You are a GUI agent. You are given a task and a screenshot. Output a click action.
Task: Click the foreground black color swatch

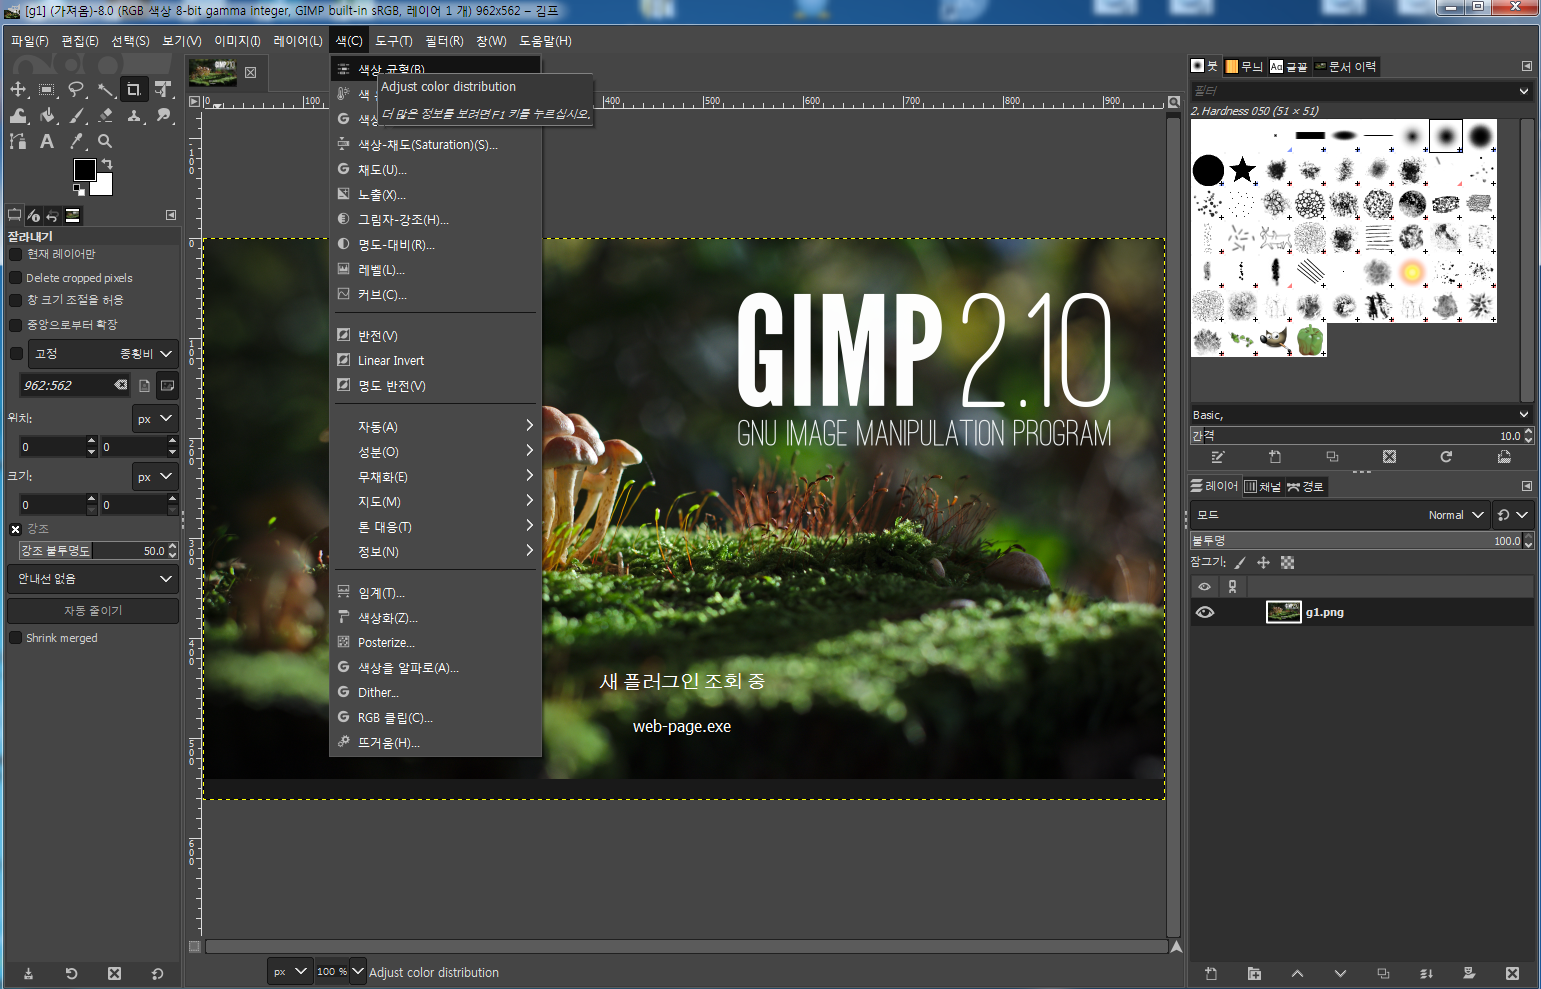83,168
